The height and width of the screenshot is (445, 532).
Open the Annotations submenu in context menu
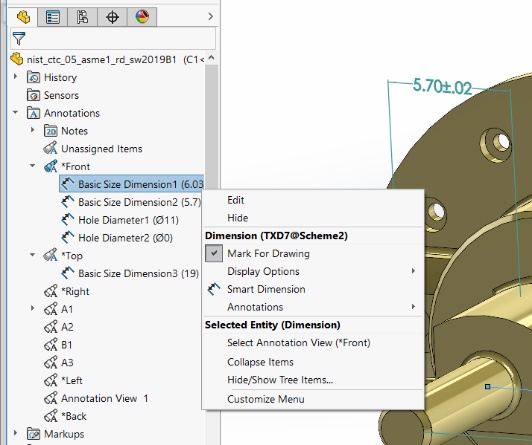point(313,307)
